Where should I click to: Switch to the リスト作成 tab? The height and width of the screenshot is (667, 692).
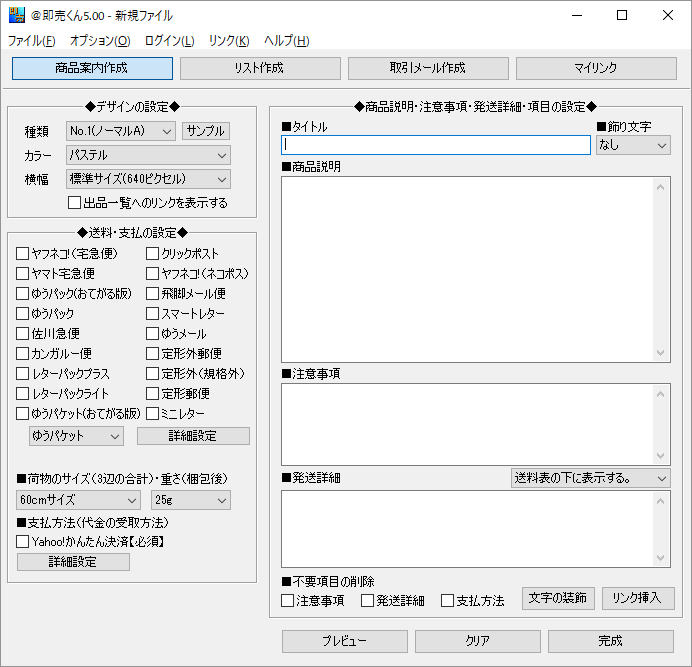tap(260, 68)
